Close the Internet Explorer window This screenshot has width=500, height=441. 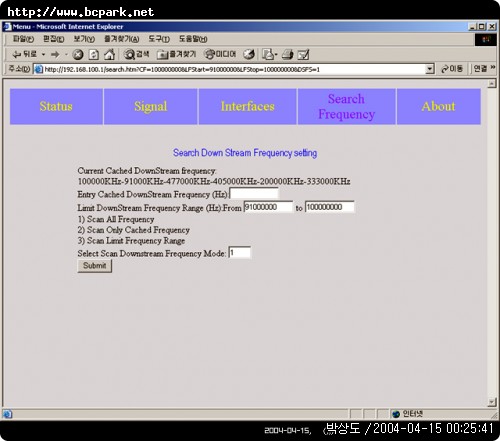click(x=492, y=27)
